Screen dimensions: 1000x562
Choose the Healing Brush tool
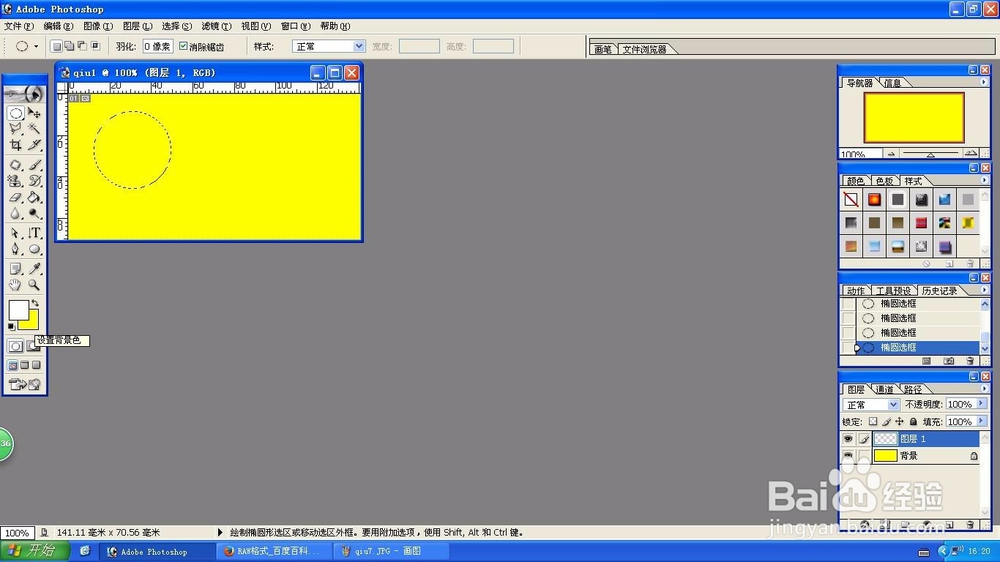tap(16, 165)
